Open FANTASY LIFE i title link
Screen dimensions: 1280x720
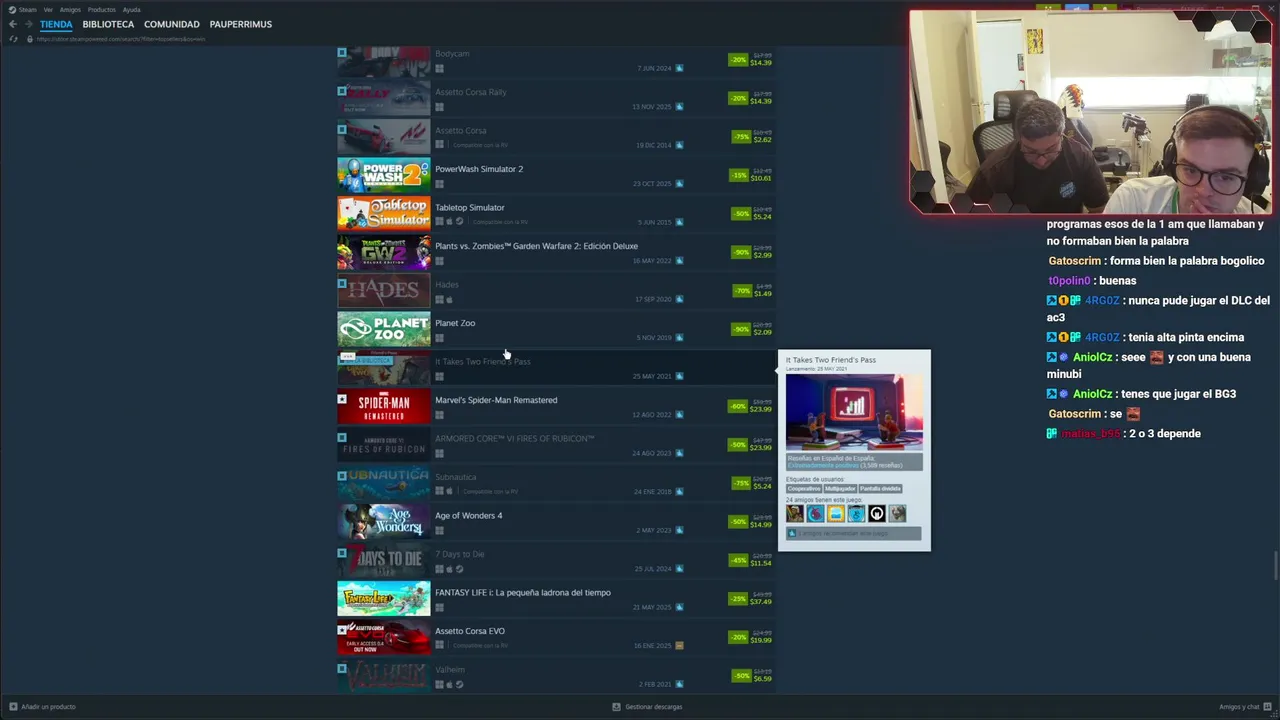tap(523, 592)
